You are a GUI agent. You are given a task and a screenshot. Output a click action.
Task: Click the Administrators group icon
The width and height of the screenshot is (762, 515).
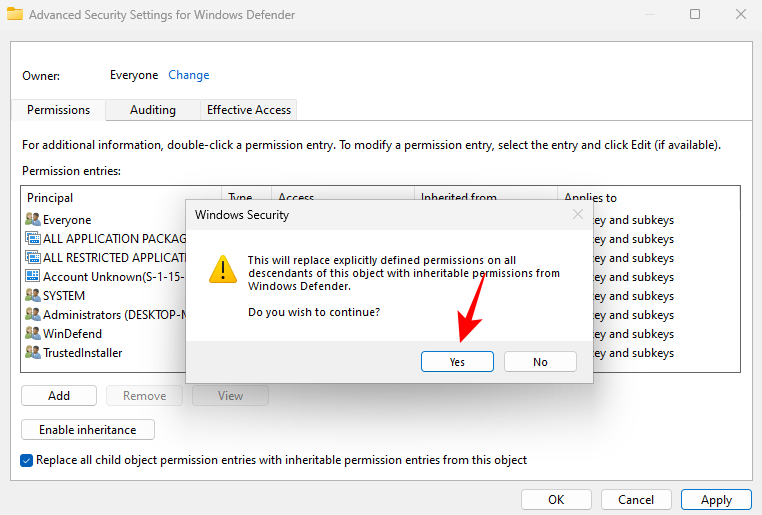click(x=32, y=315)
